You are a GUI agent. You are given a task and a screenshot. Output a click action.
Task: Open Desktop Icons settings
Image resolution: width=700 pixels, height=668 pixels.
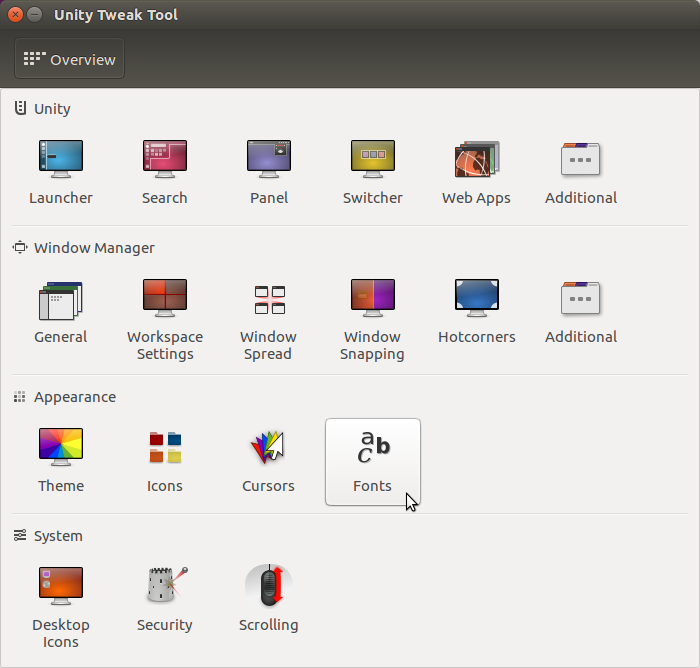coord(61,607)
